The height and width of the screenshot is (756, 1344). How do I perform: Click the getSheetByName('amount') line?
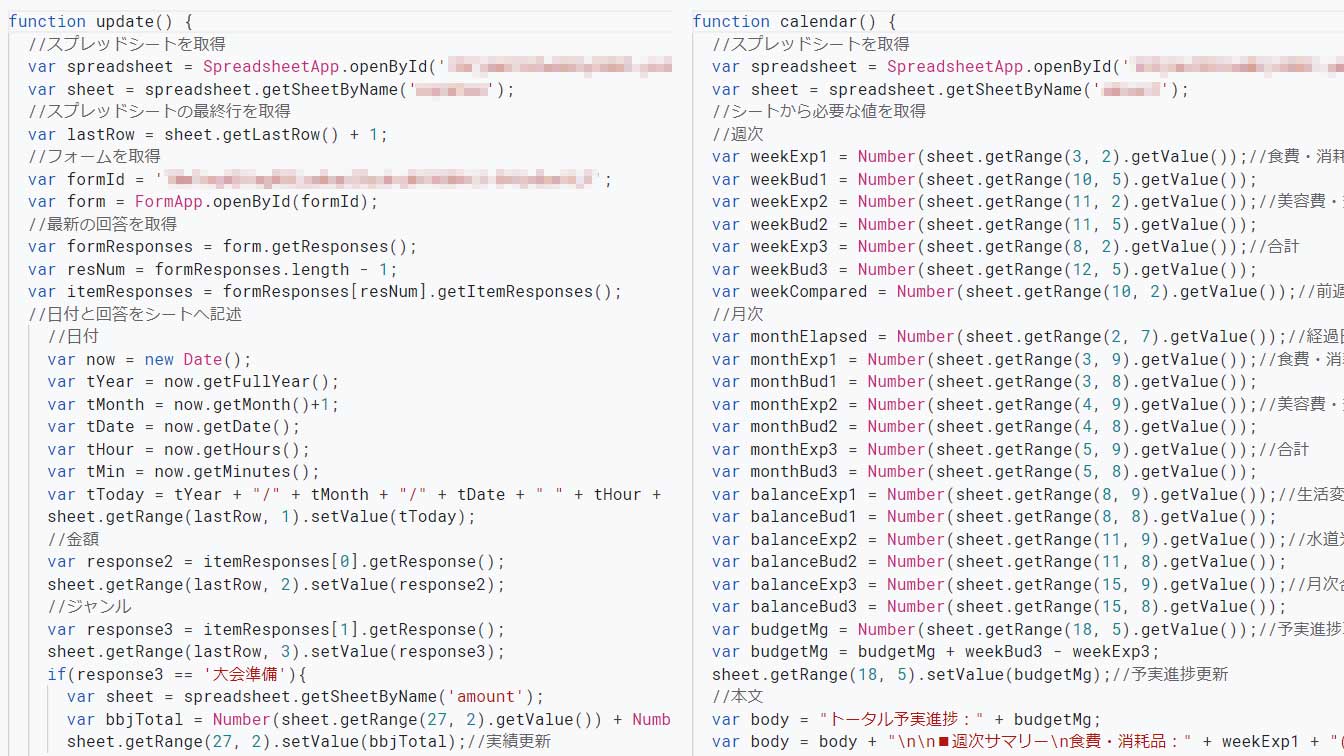coord(305,696)
